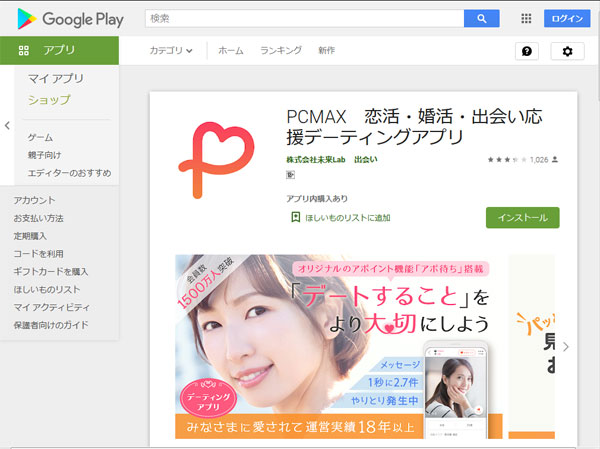
Task: Click the apps grid icon beside アプリ
Action: (x=24, y=50)
